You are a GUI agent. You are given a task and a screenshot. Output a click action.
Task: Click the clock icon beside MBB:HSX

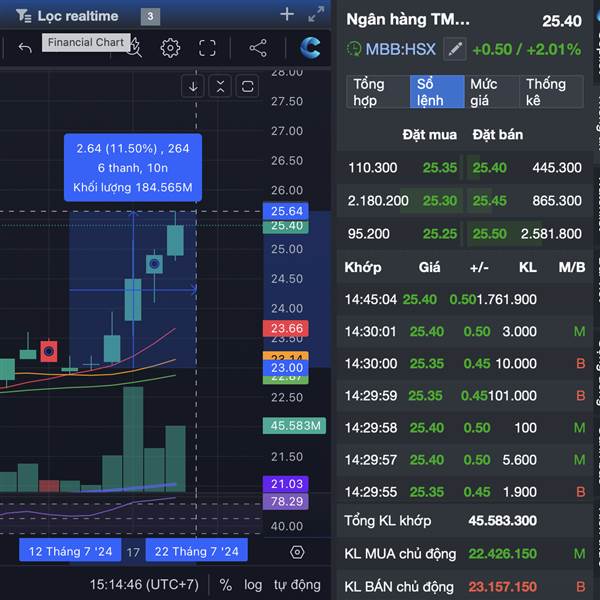354,49
